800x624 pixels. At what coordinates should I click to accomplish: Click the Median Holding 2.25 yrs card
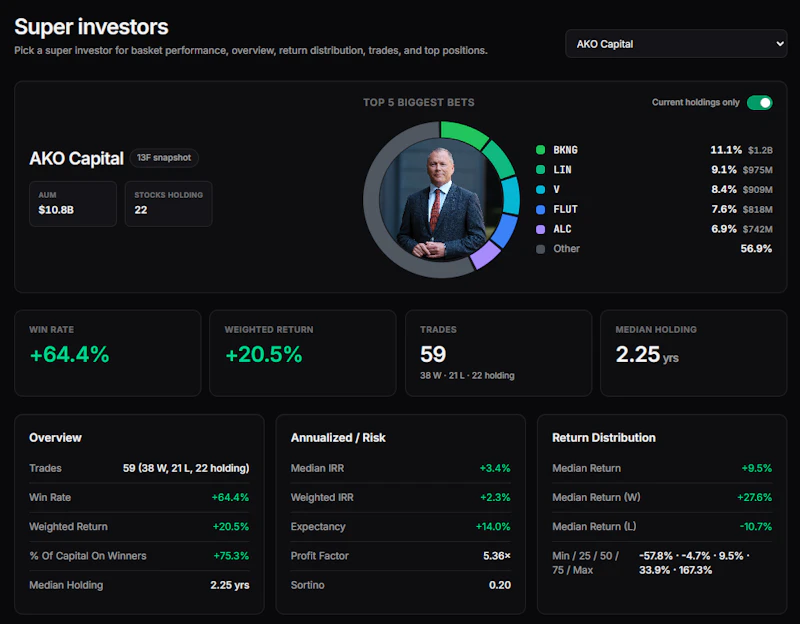coord(693,353)
